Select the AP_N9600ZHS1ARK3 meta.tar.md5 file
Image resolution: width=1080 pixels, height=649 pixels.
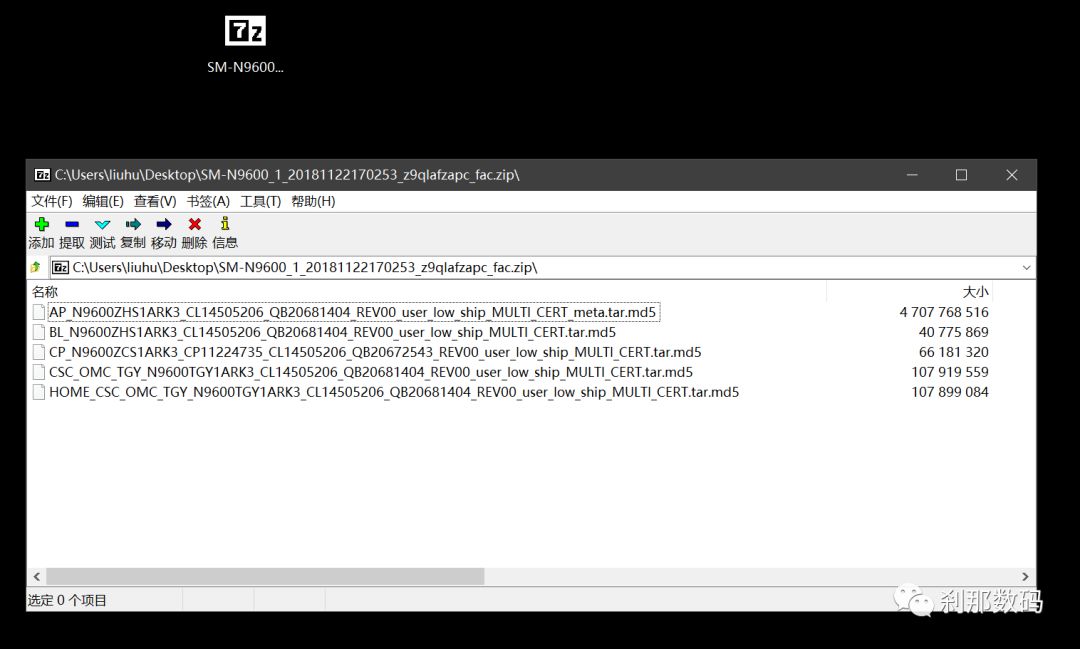(352, 313)
